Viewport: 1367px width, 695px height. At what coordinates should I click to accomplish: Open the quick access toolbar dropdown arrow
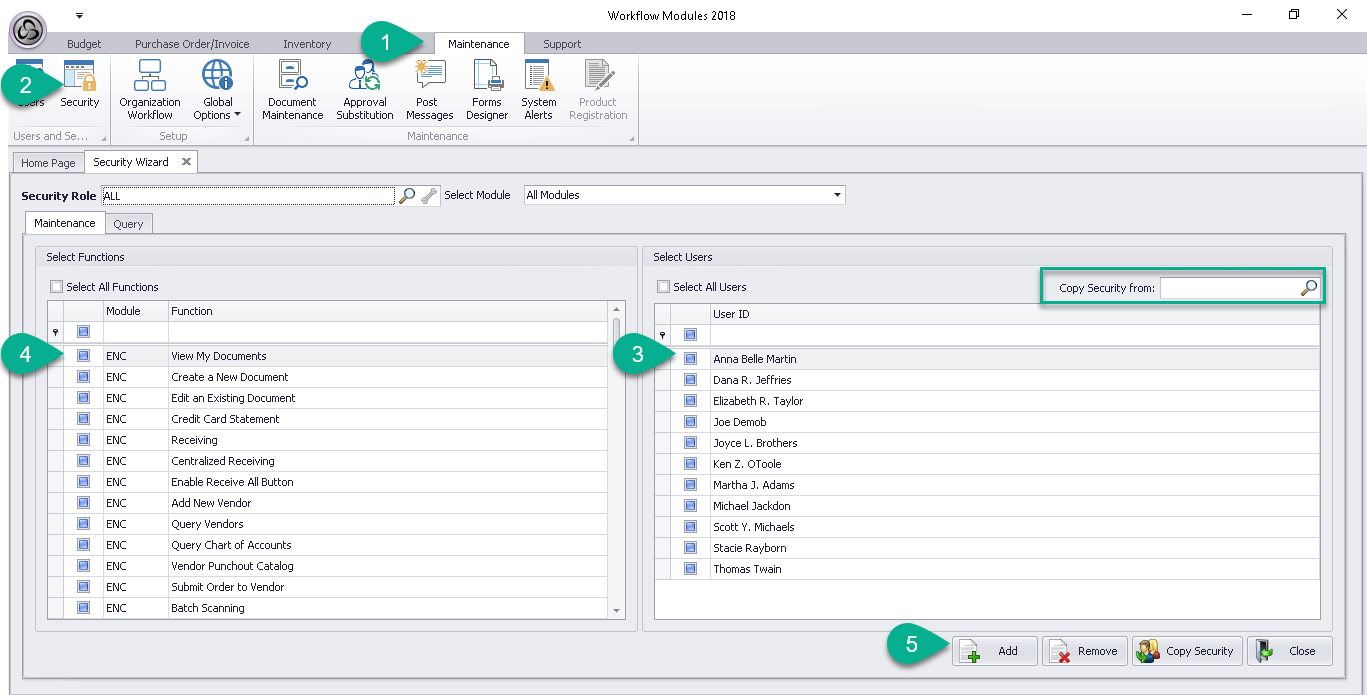coord(79,16)
